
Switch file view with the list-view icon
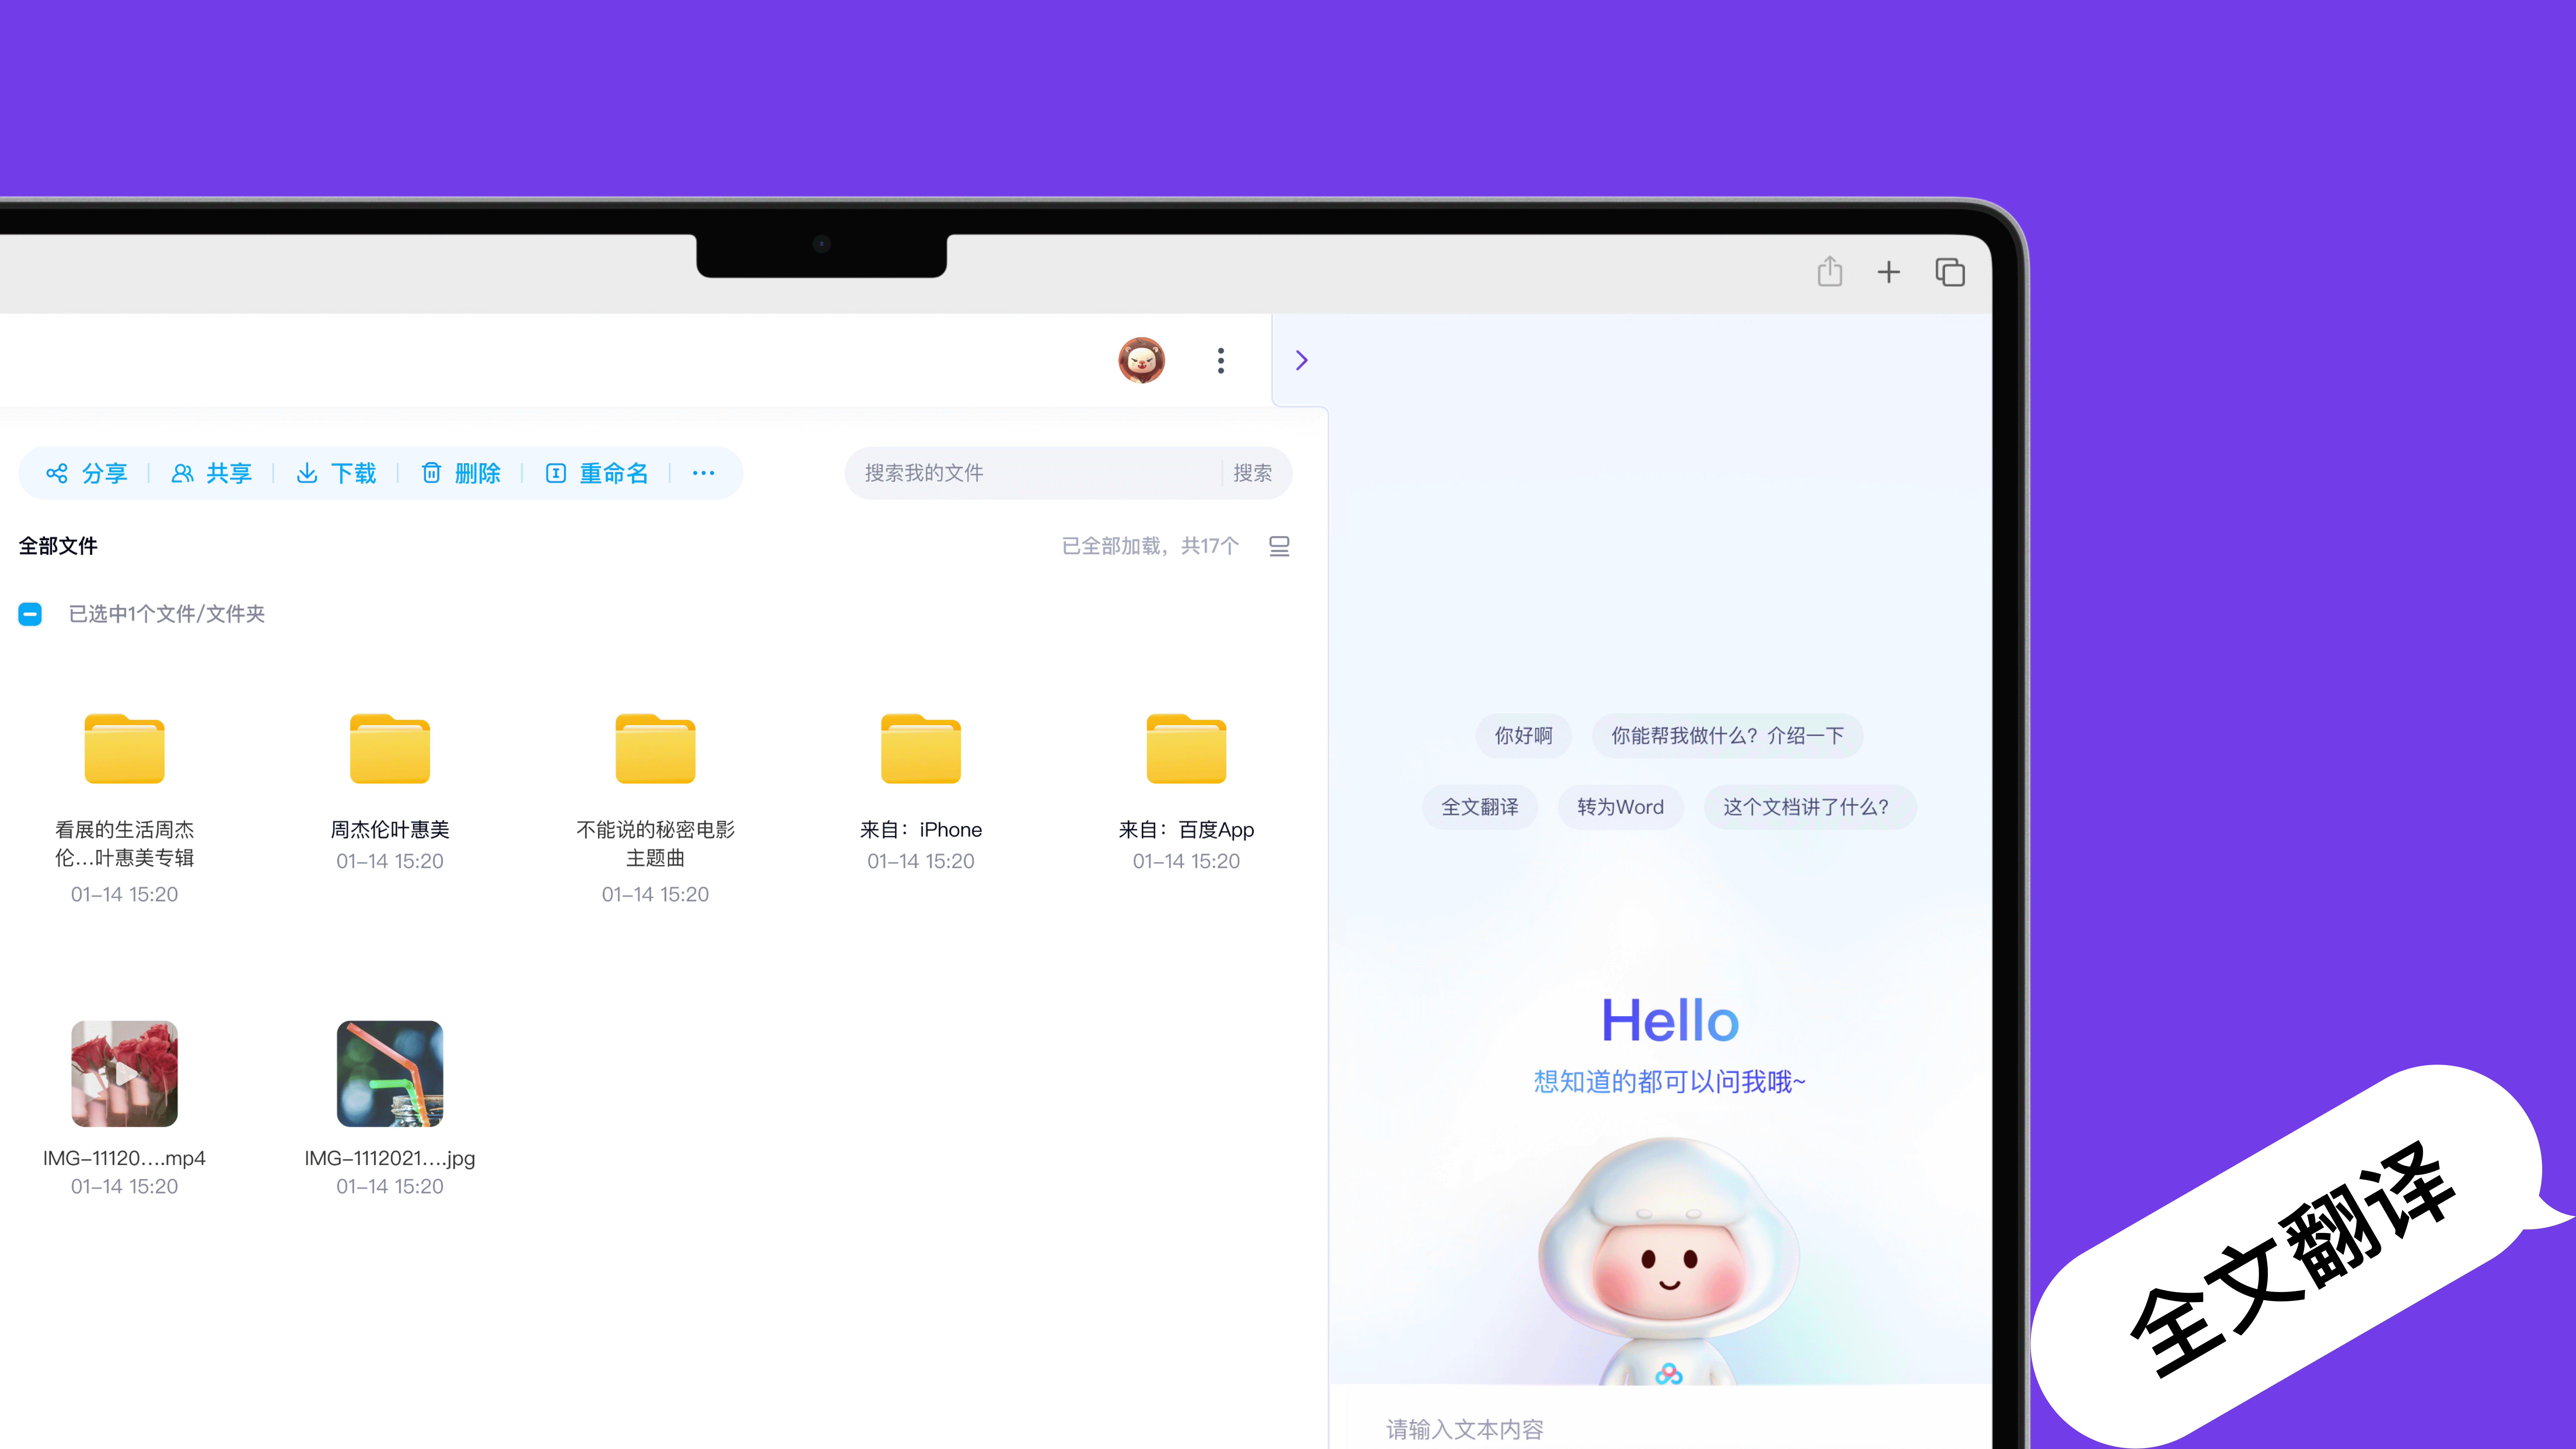(x=1279, y=546)
